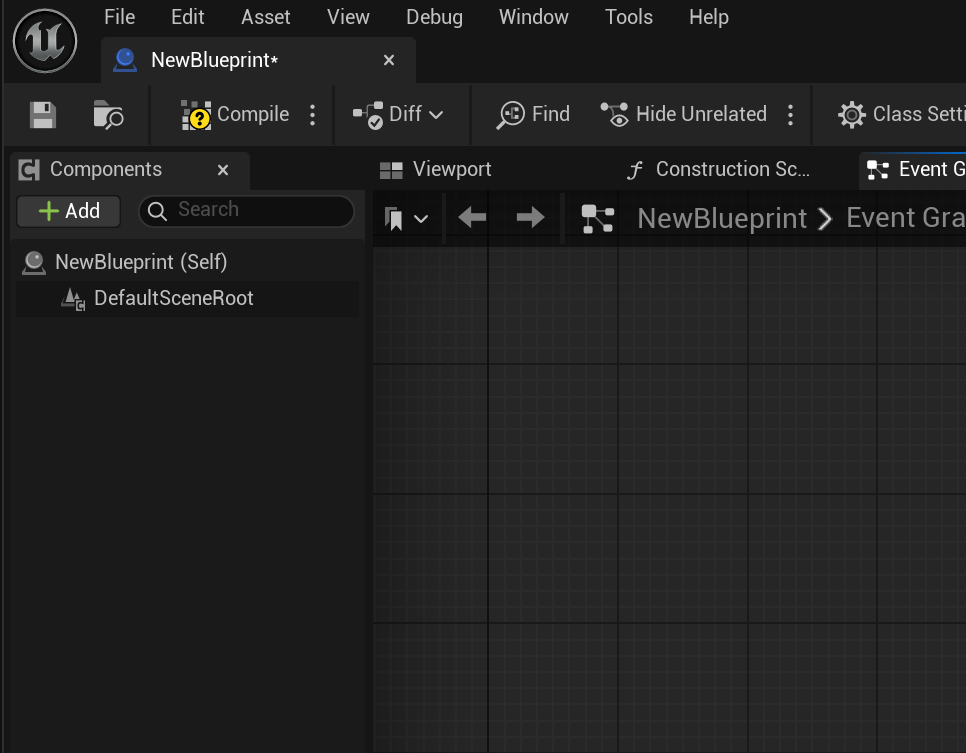Image resolution: width=966 pixels, height=753 pixels.
Task: Click NewBlueprint in the breadcrumb
Action: (722, 219)
